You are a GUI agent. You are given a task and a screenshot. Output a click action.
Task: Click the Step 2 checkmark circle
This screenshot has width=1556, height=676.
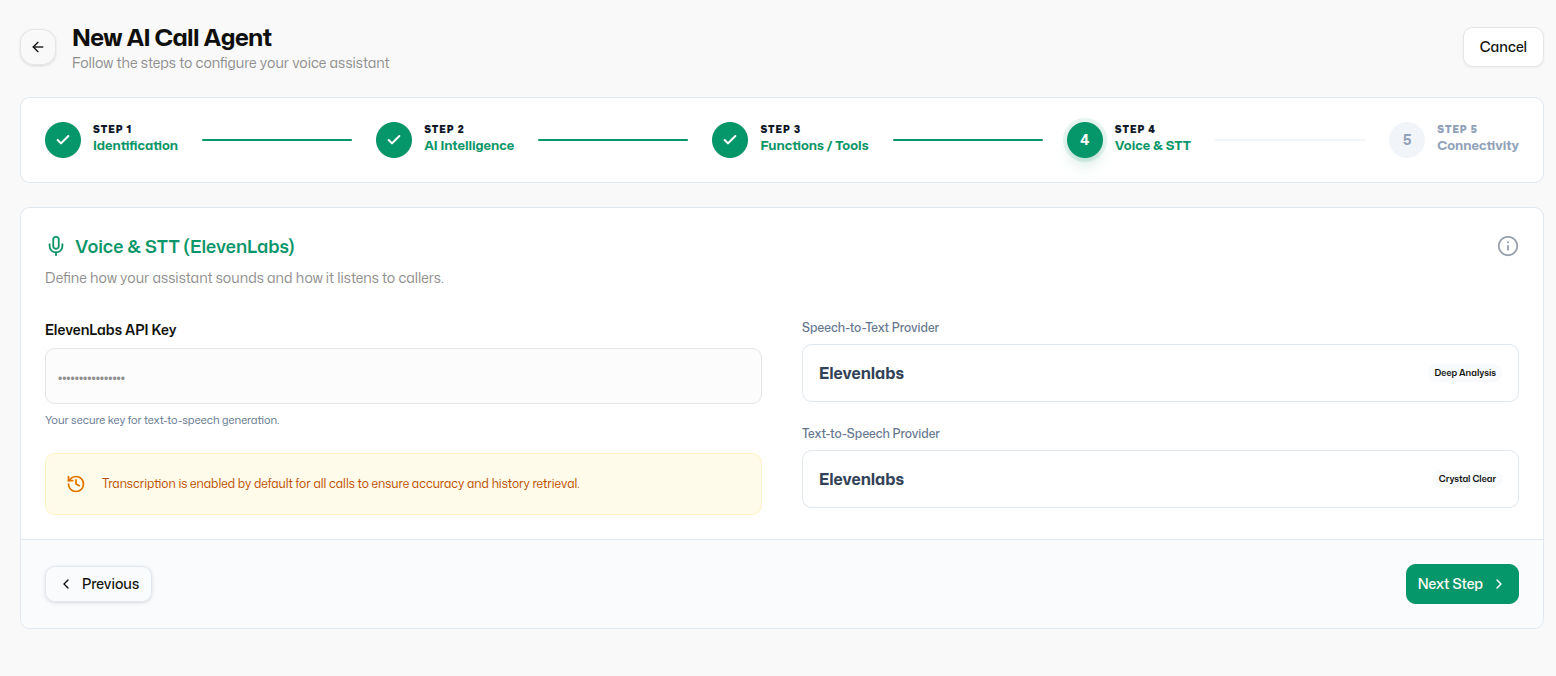click(394, 140)
